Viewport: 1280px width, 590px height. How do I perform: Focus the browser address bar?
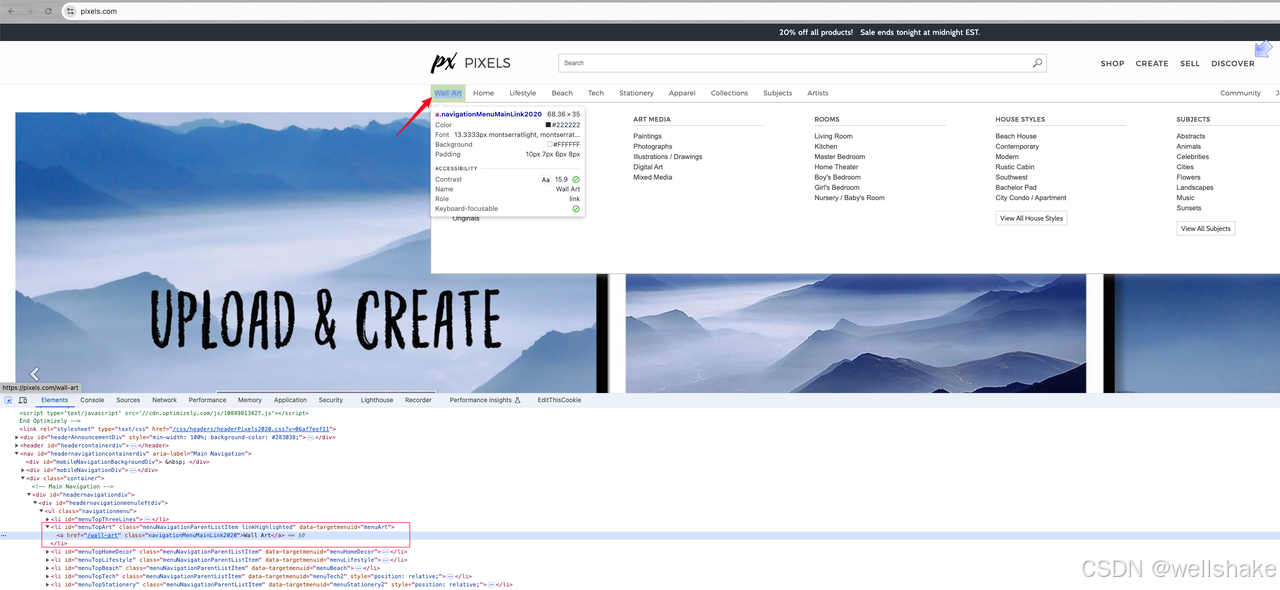670,11
